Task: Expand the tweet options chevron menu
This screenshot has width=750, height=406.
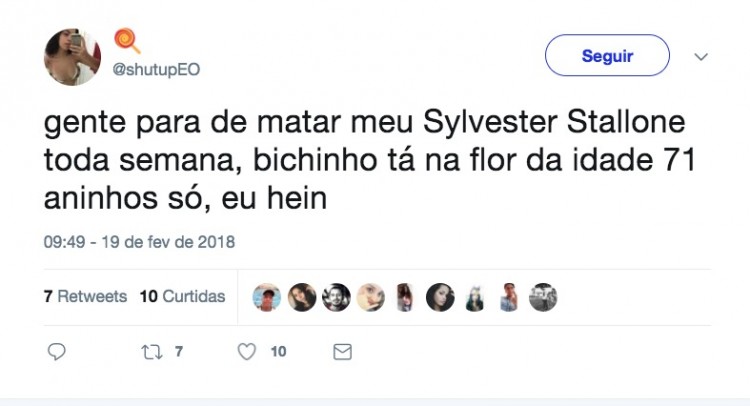Action: coord(701,56)
